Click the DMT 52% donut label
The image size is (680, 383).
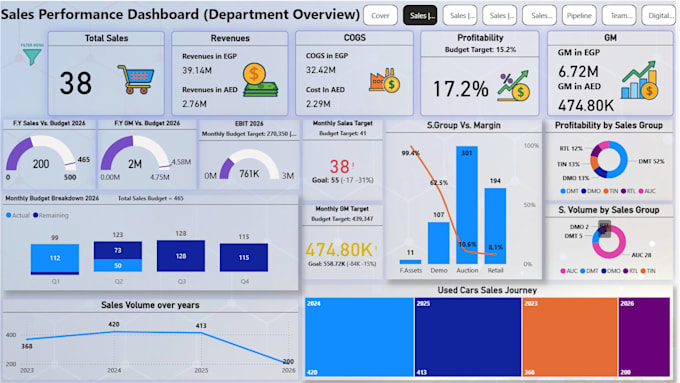(651, 161)
